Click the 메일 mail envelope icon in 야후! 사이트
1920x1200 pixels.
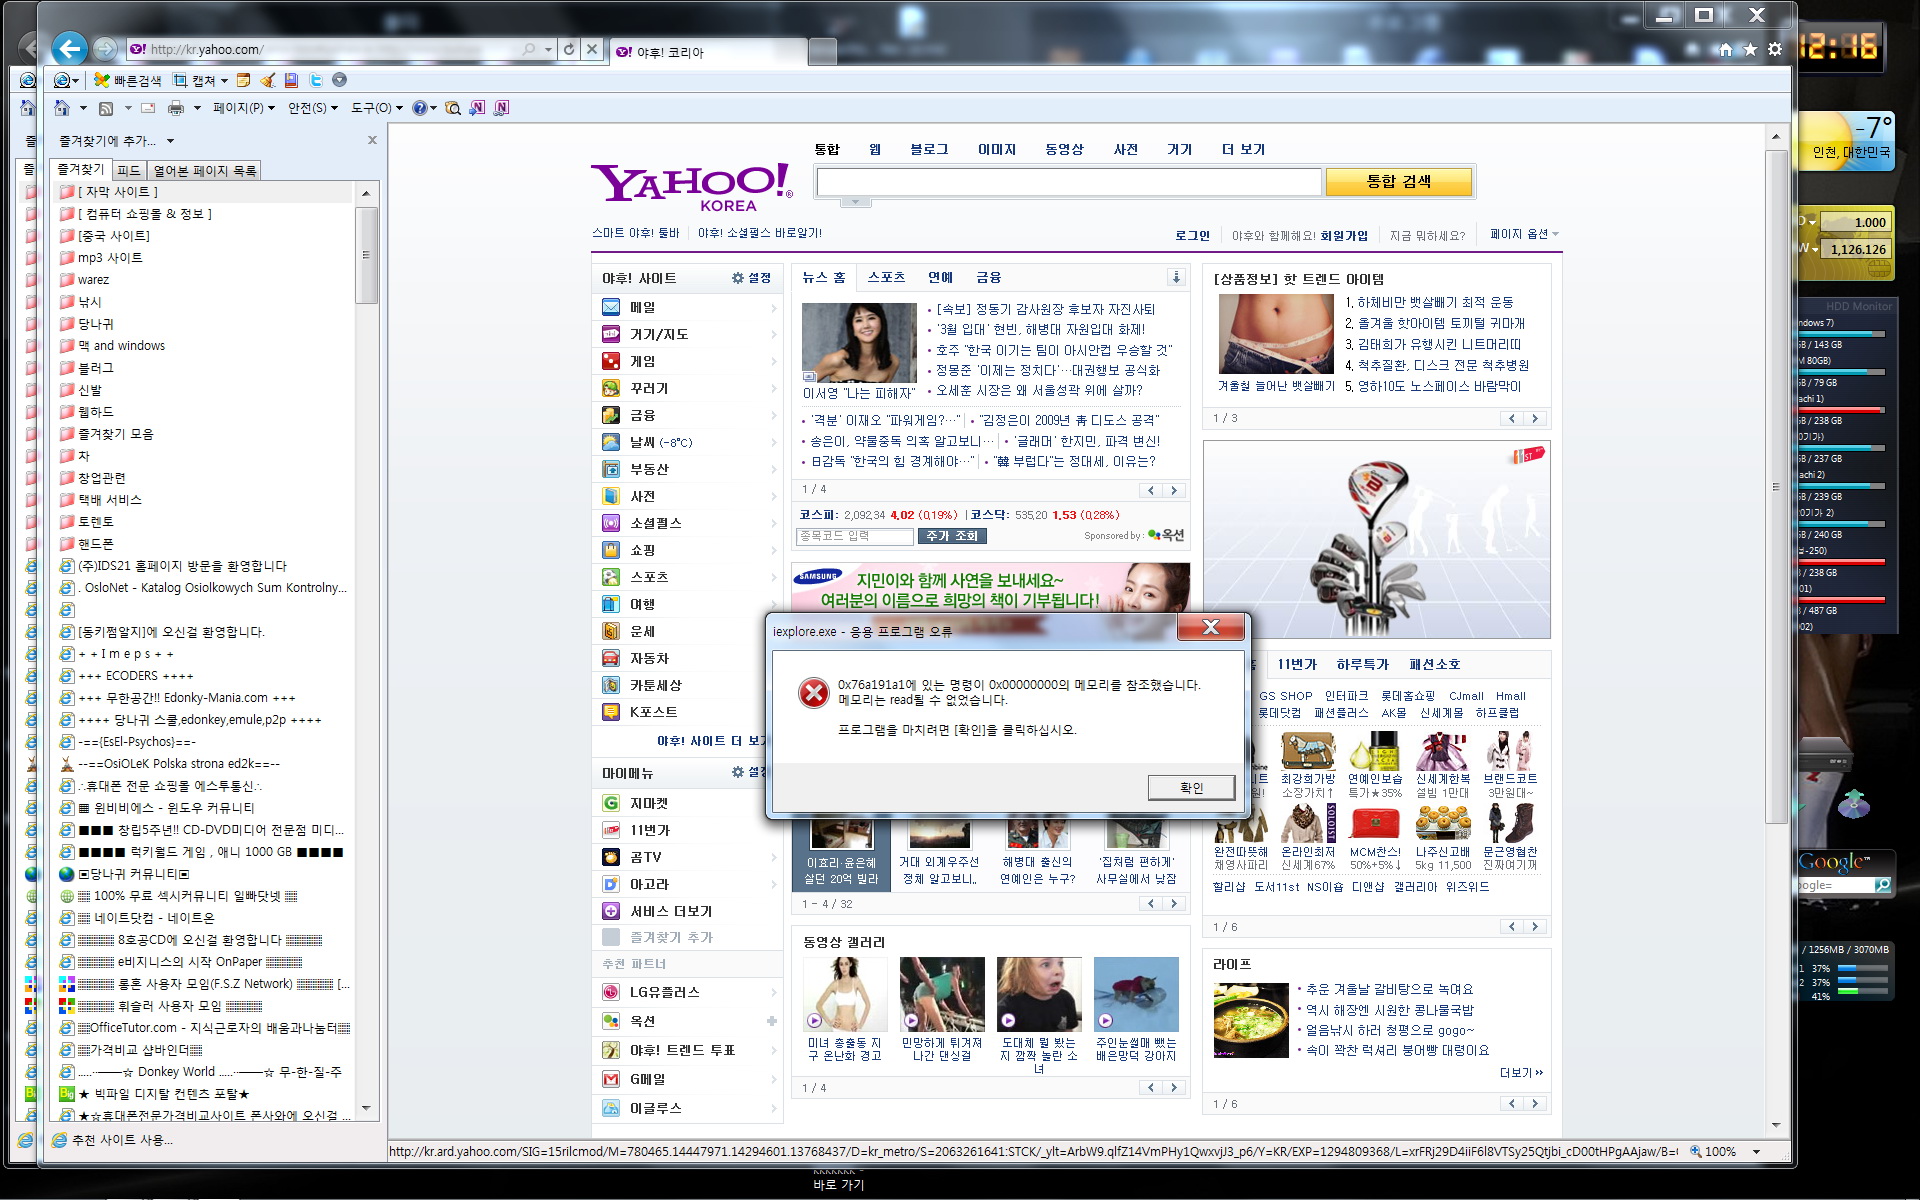[611, 307]
